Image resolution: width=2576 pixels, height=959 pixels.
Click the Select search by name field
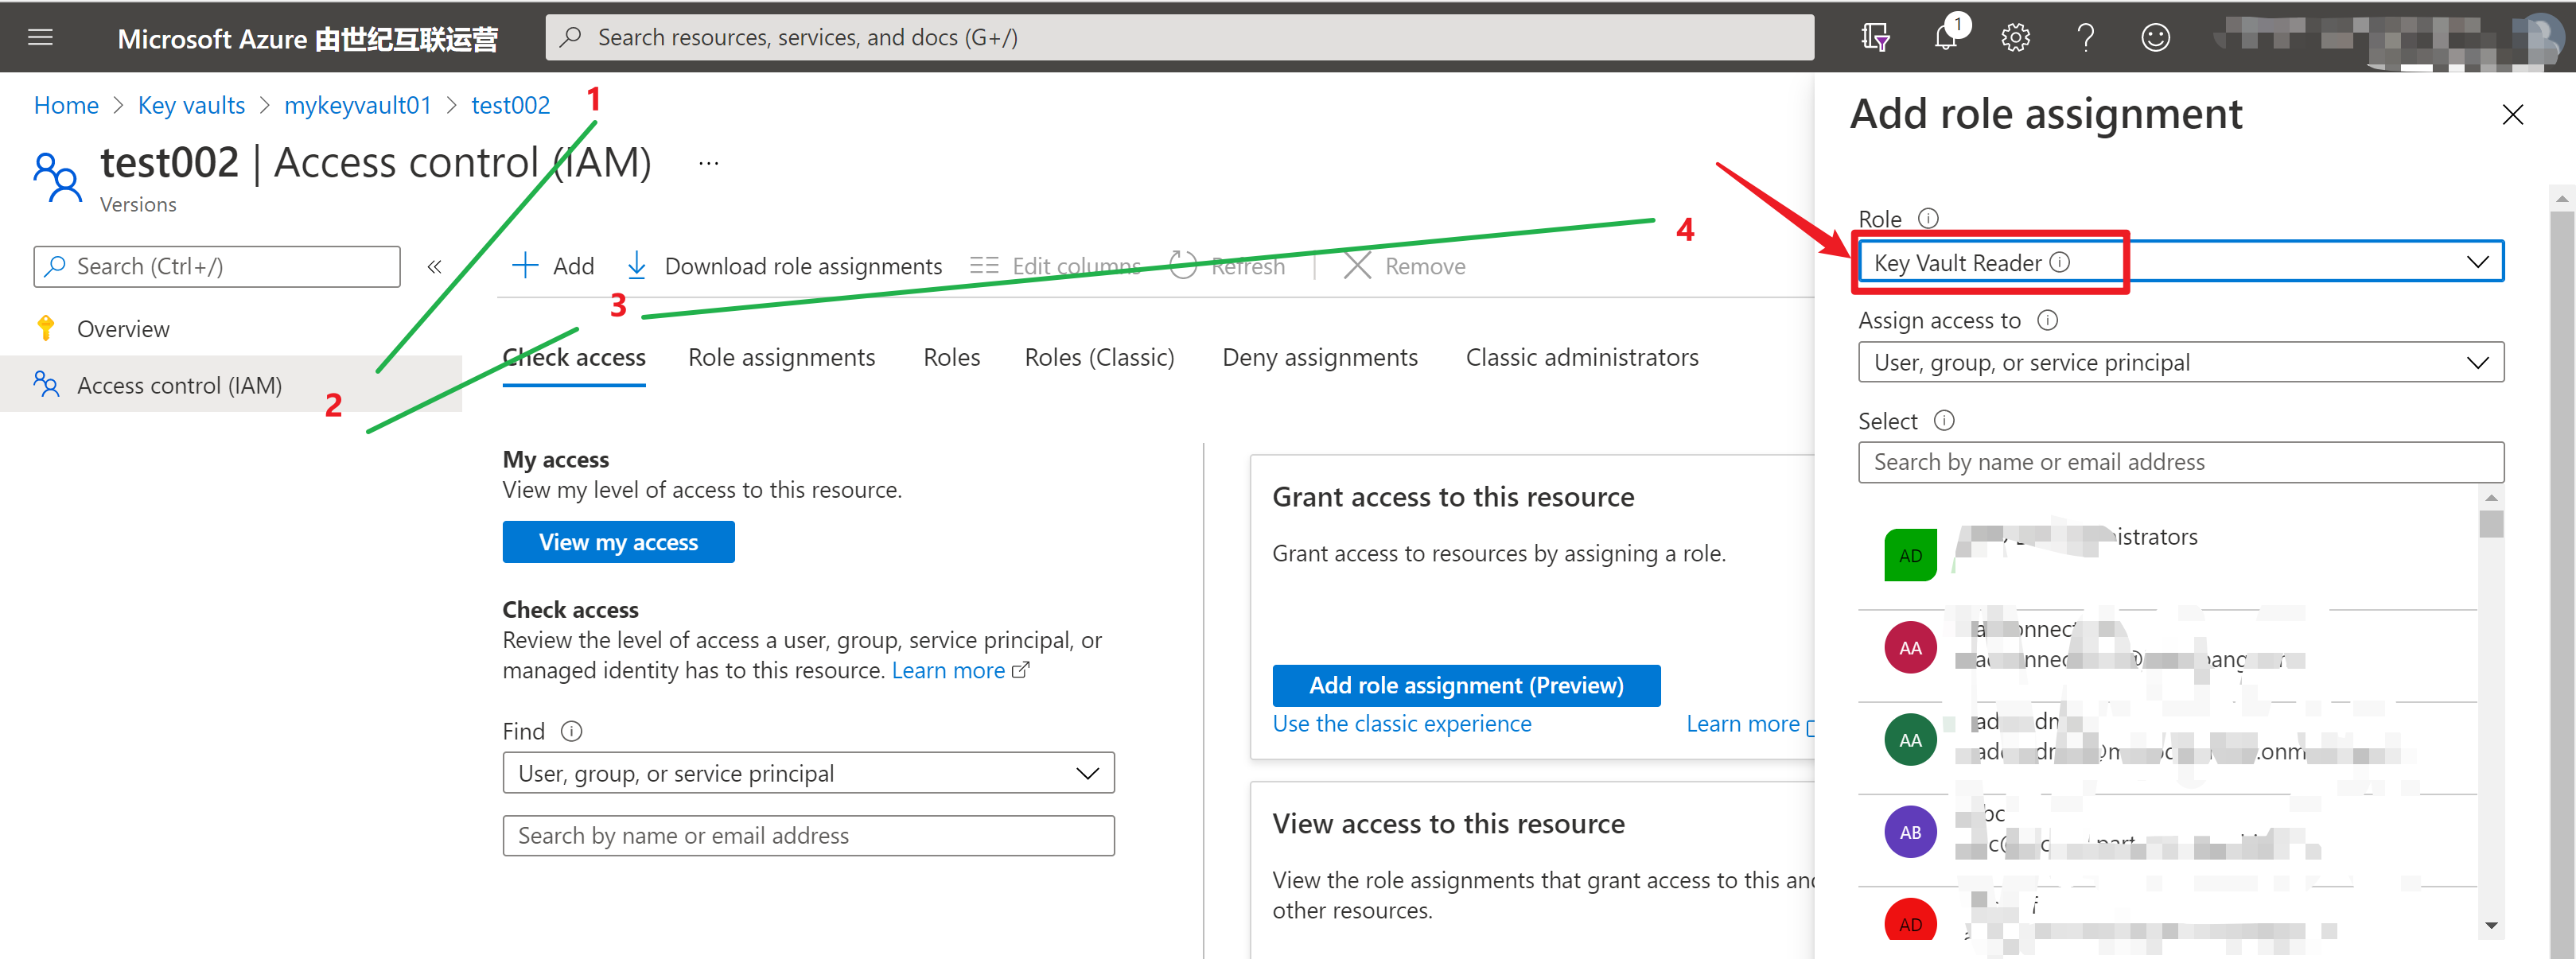pyautogui.click(x=2180, y=462)
